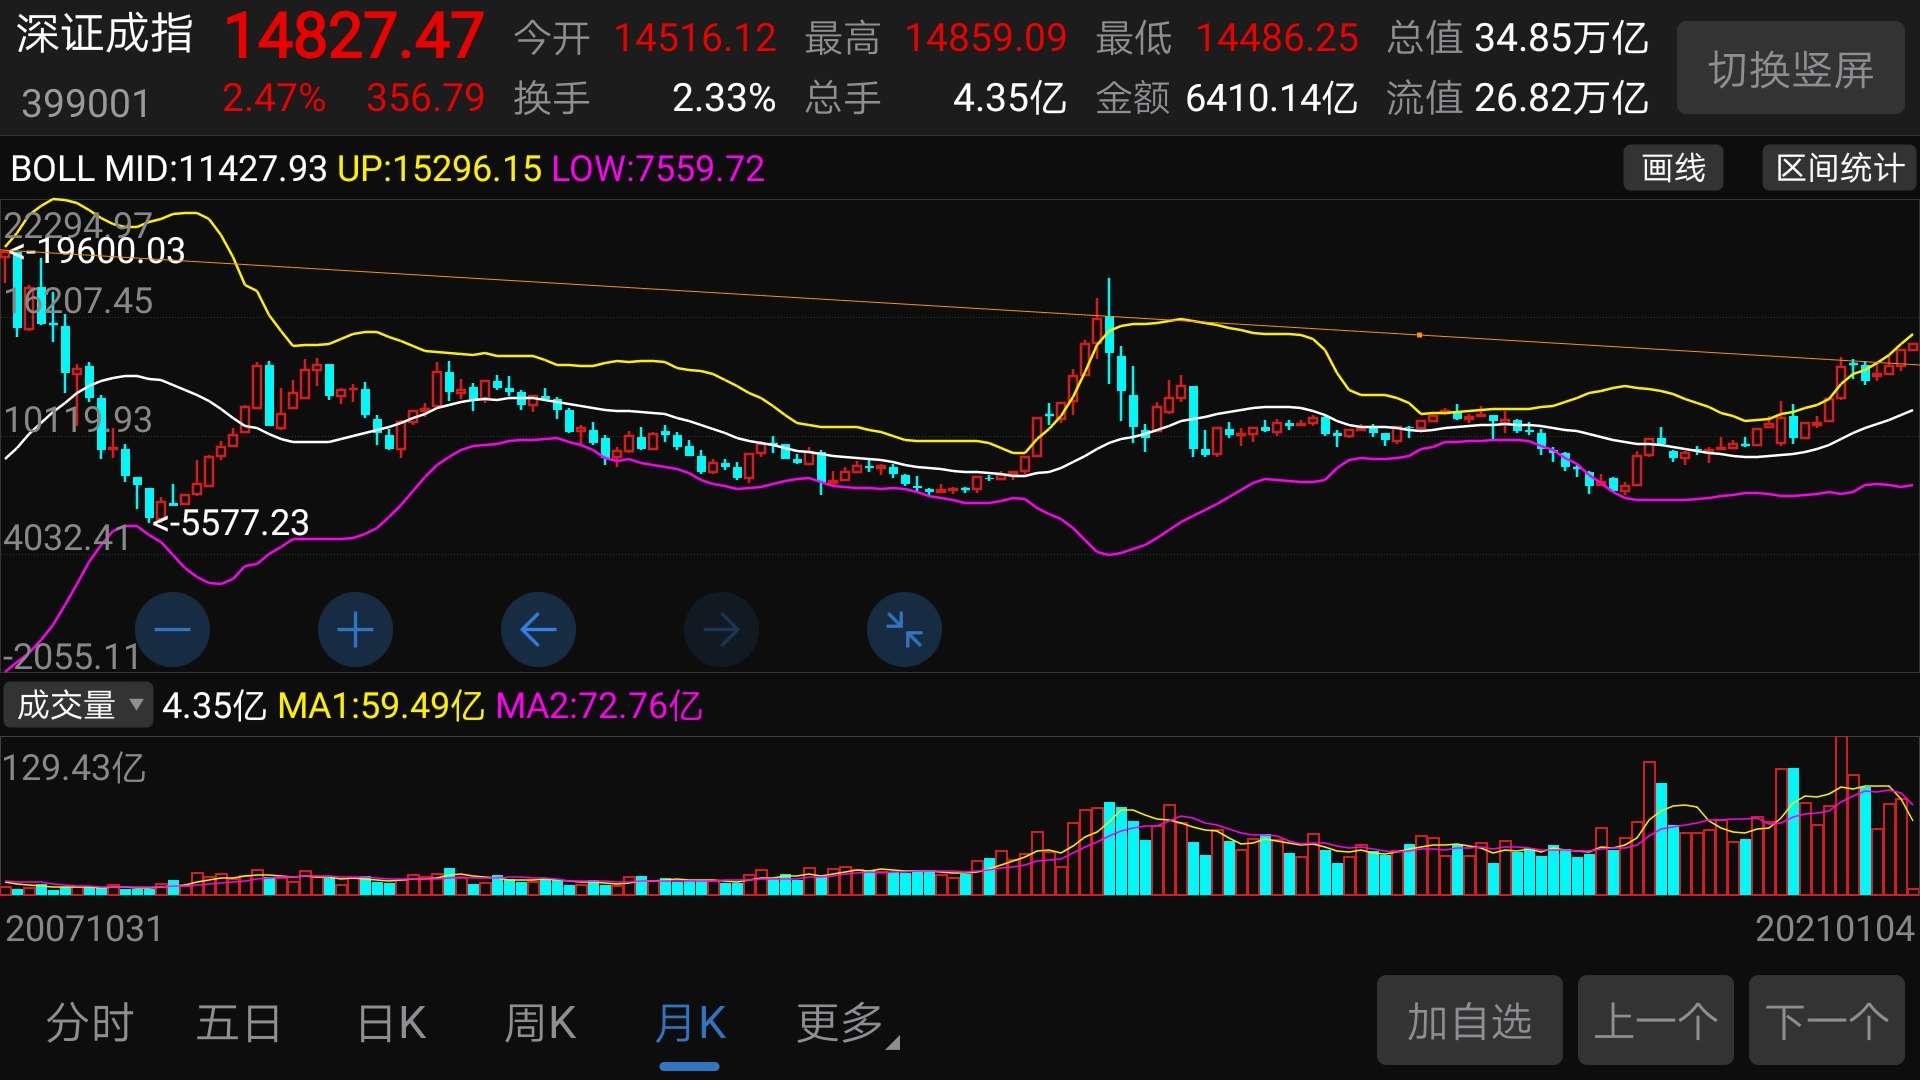Viewport: 1920px width, 1080px height.
Task: Select the 月K tab
Action: tap(690, 1023)
